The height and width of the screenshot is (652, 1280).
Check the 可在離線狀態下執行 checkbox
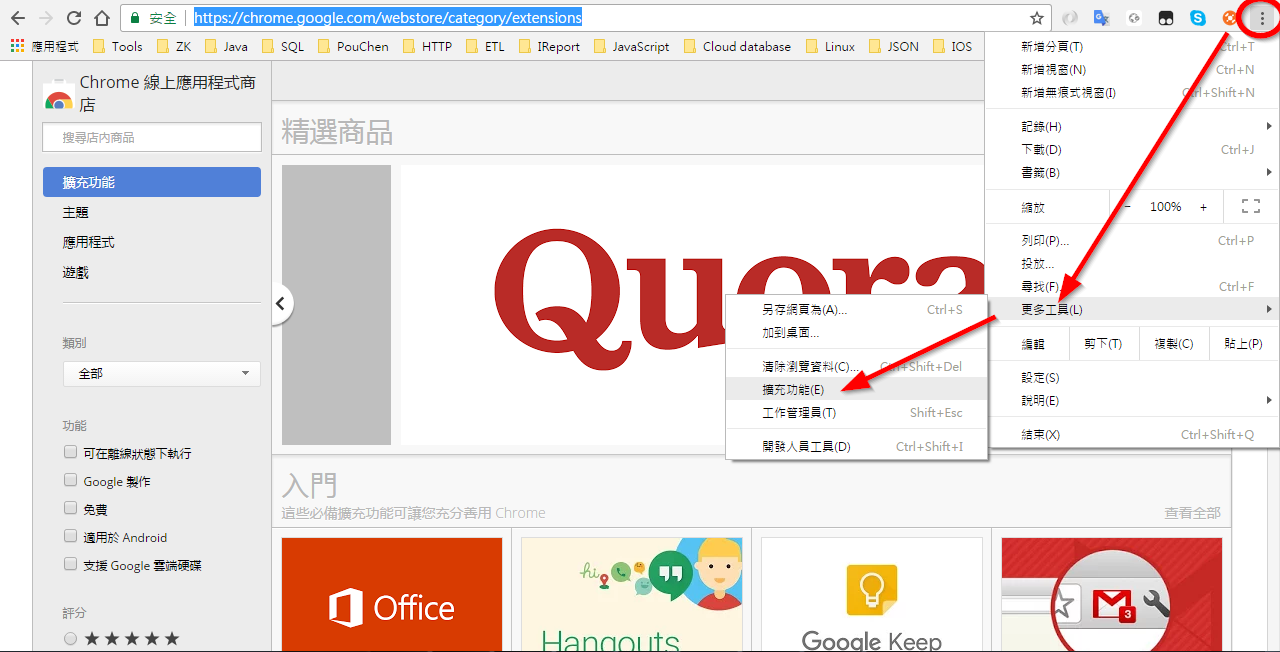70,452
